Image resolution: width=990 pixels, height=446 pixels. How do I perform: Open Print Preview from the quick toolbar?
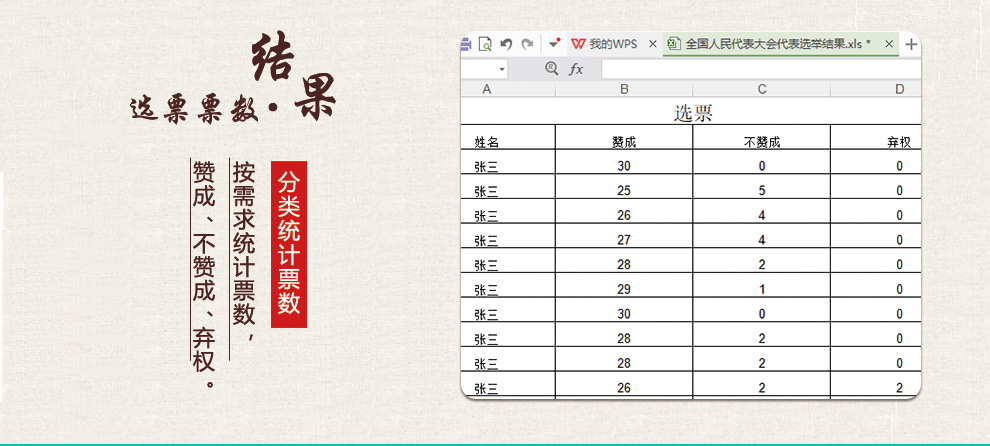(x=485, y=44)
